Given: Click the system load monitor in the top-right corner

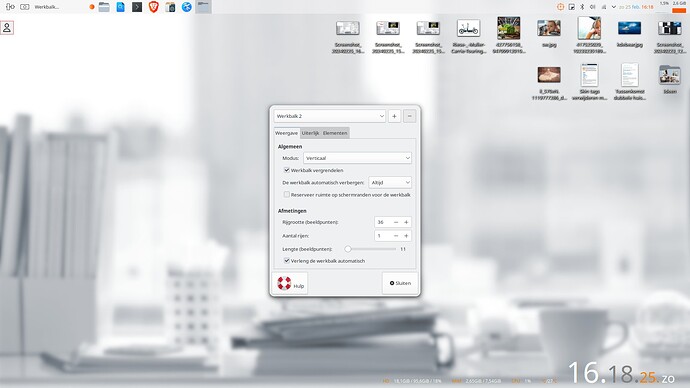Looking at the screenshot, I should [672, 7].
